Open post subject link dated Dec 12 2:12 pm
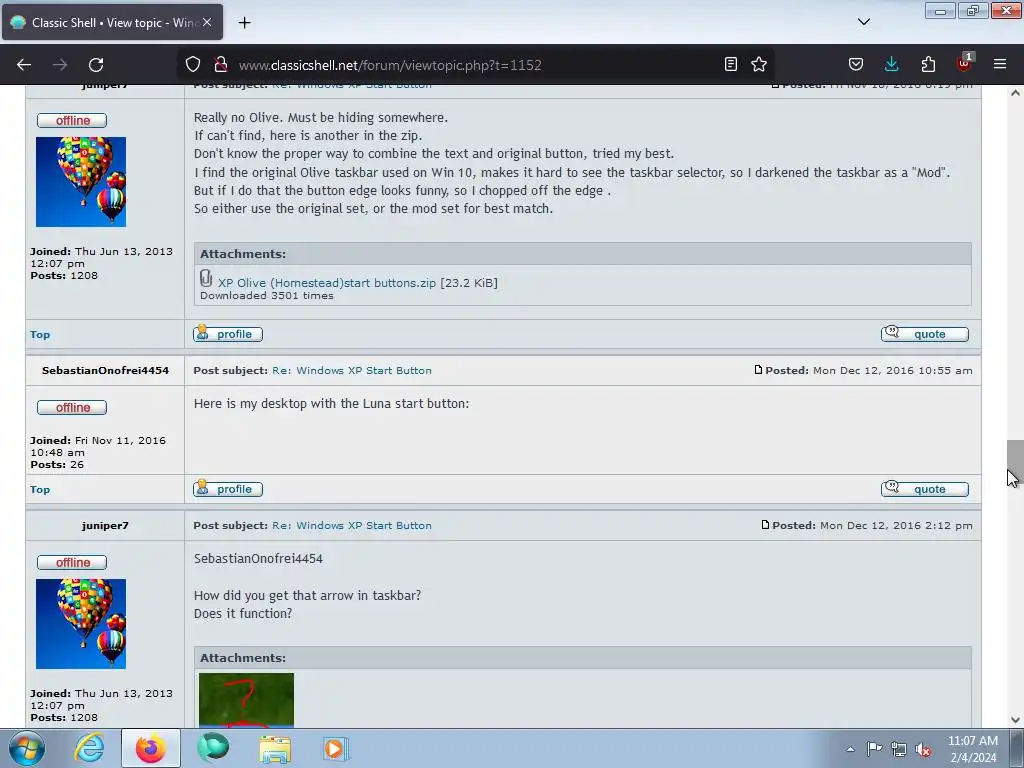Image resolution: width=1024 pixels, height=768 pixels. click(352, 525)
